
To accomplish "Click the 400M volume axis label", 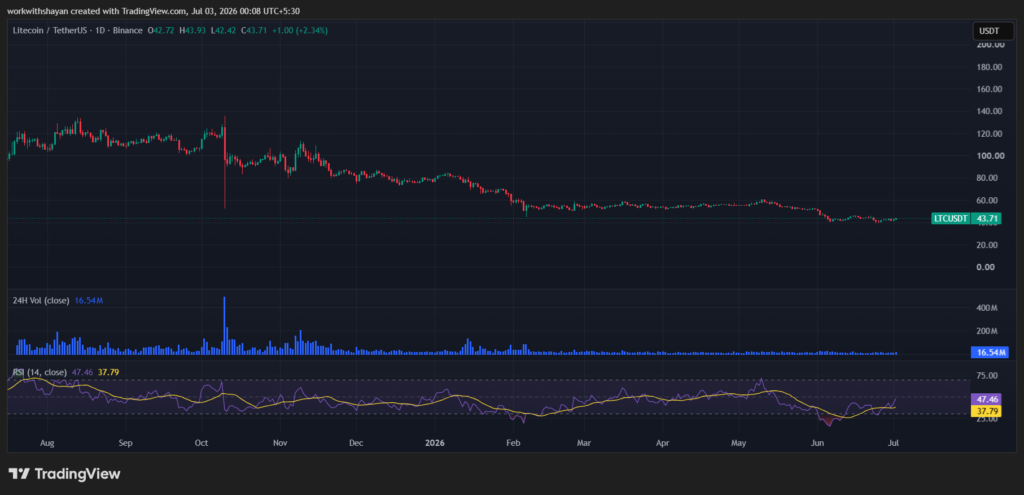I will (987, 308).
